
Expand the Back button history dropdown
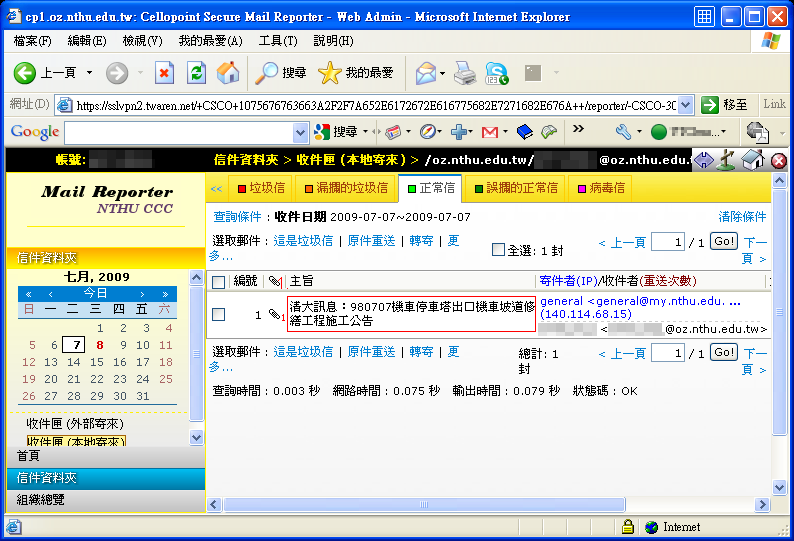[x=89, y=73]
